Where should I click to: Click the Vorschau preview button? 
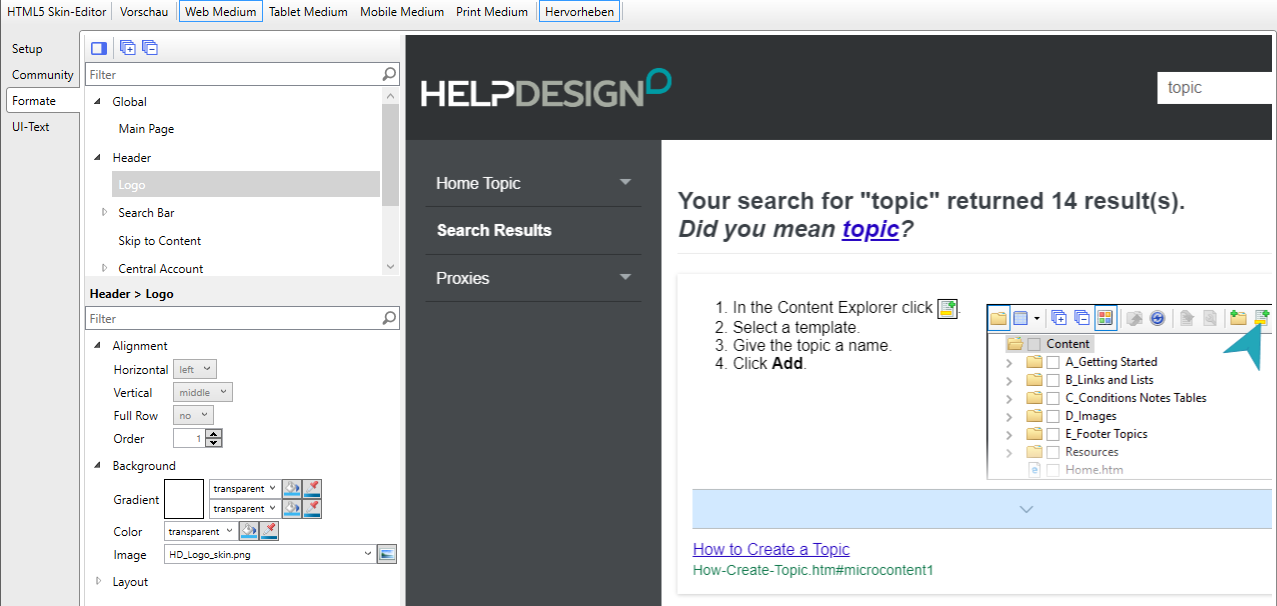click(x=144, y=12)
